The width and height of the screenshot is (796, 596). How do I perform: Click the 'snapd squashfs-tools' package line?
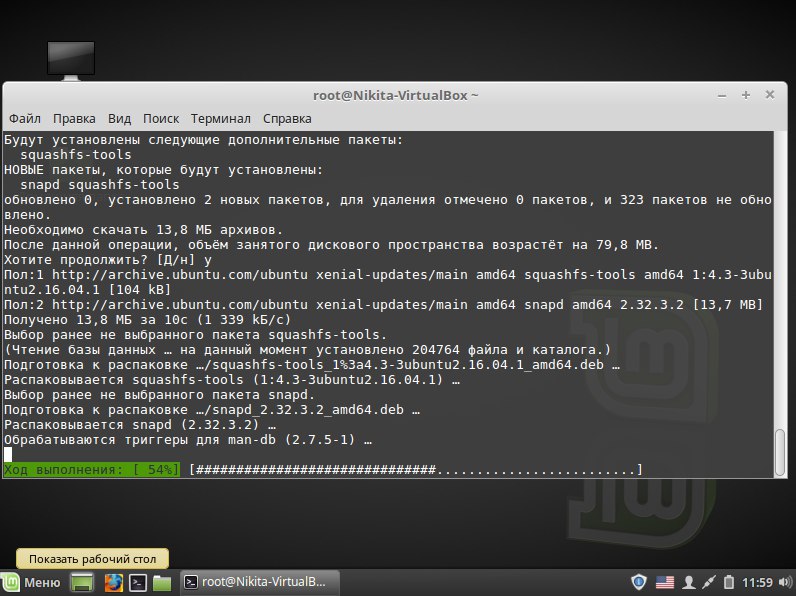coord(100,185)
